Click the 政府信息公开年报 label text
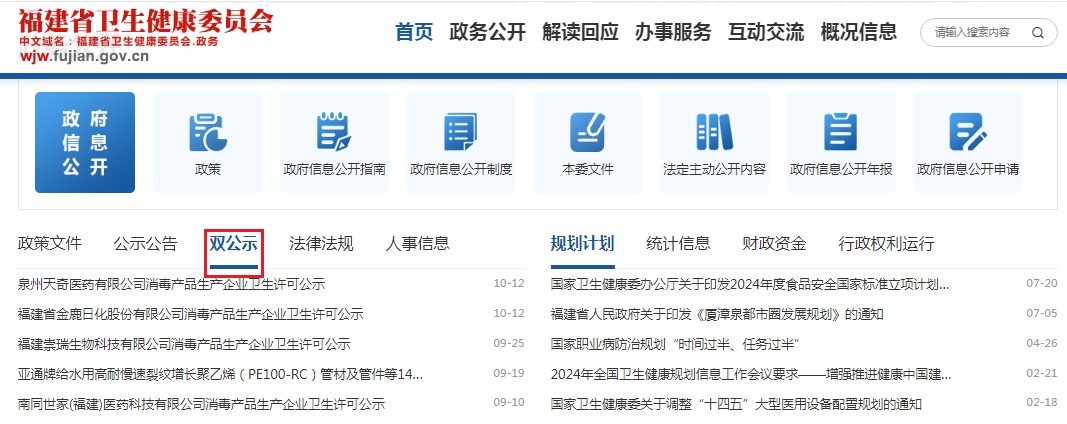 (841, 169)
